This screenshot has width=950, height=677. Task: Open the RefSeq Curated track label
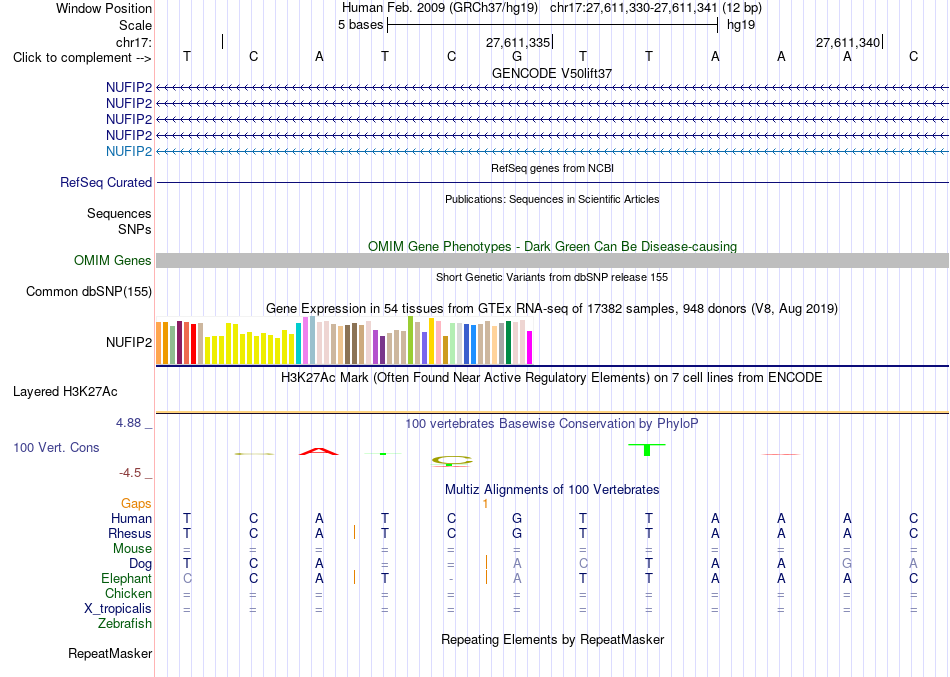click(x=105, y=182)
